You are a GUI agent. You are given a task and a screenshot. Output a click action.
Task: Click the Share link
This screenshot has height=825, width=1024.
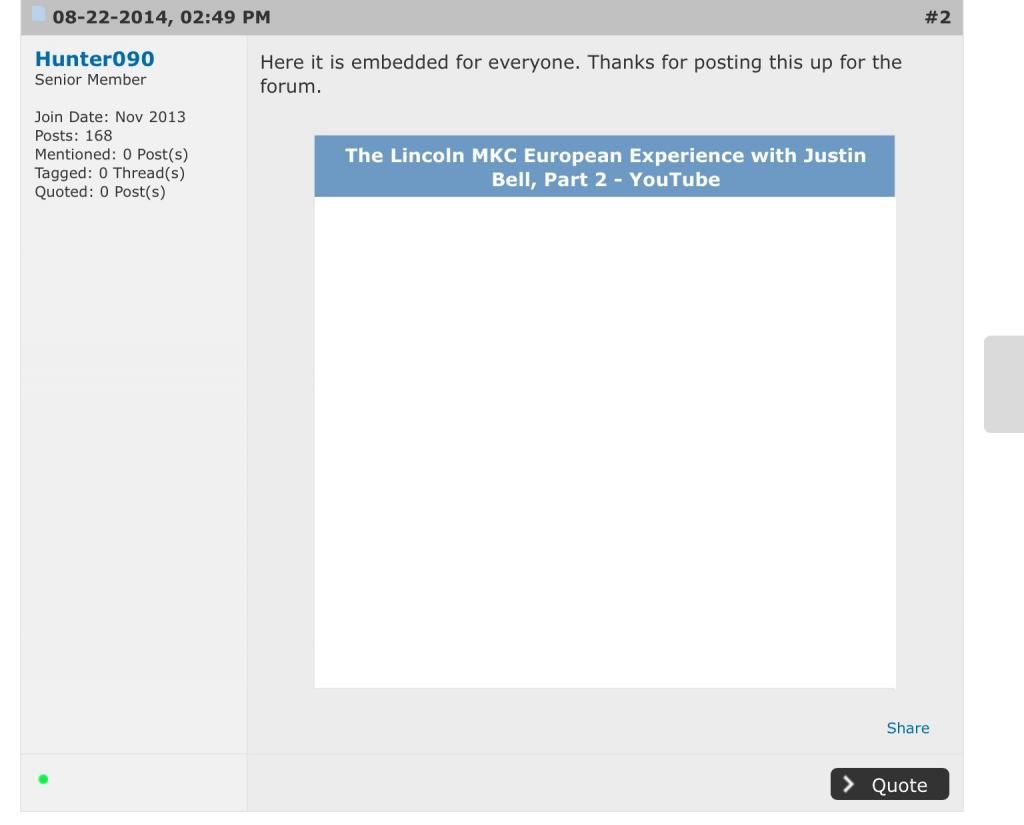[908, 728]
